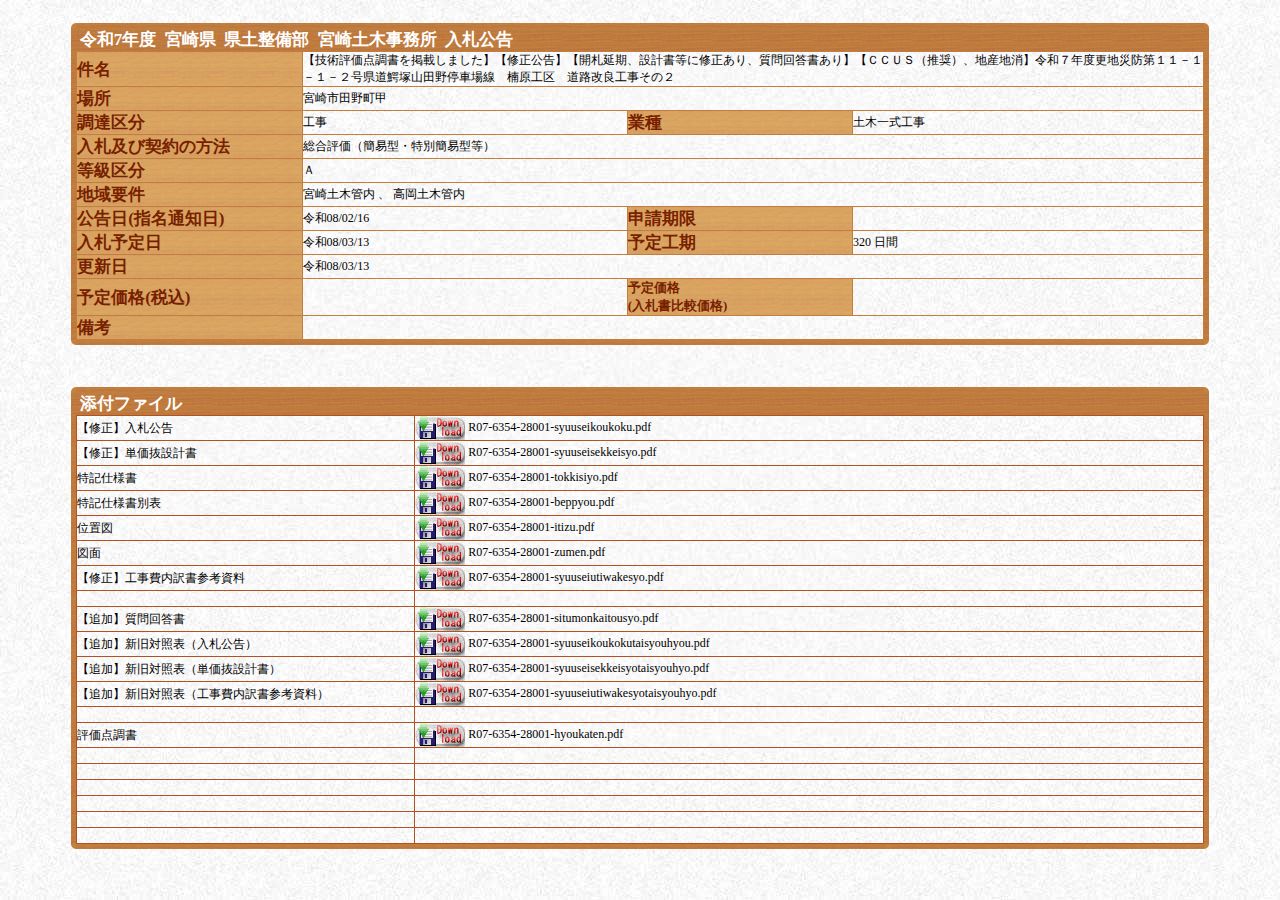Download the tokkisiyo.pdf special specification file

pos(441,478)
